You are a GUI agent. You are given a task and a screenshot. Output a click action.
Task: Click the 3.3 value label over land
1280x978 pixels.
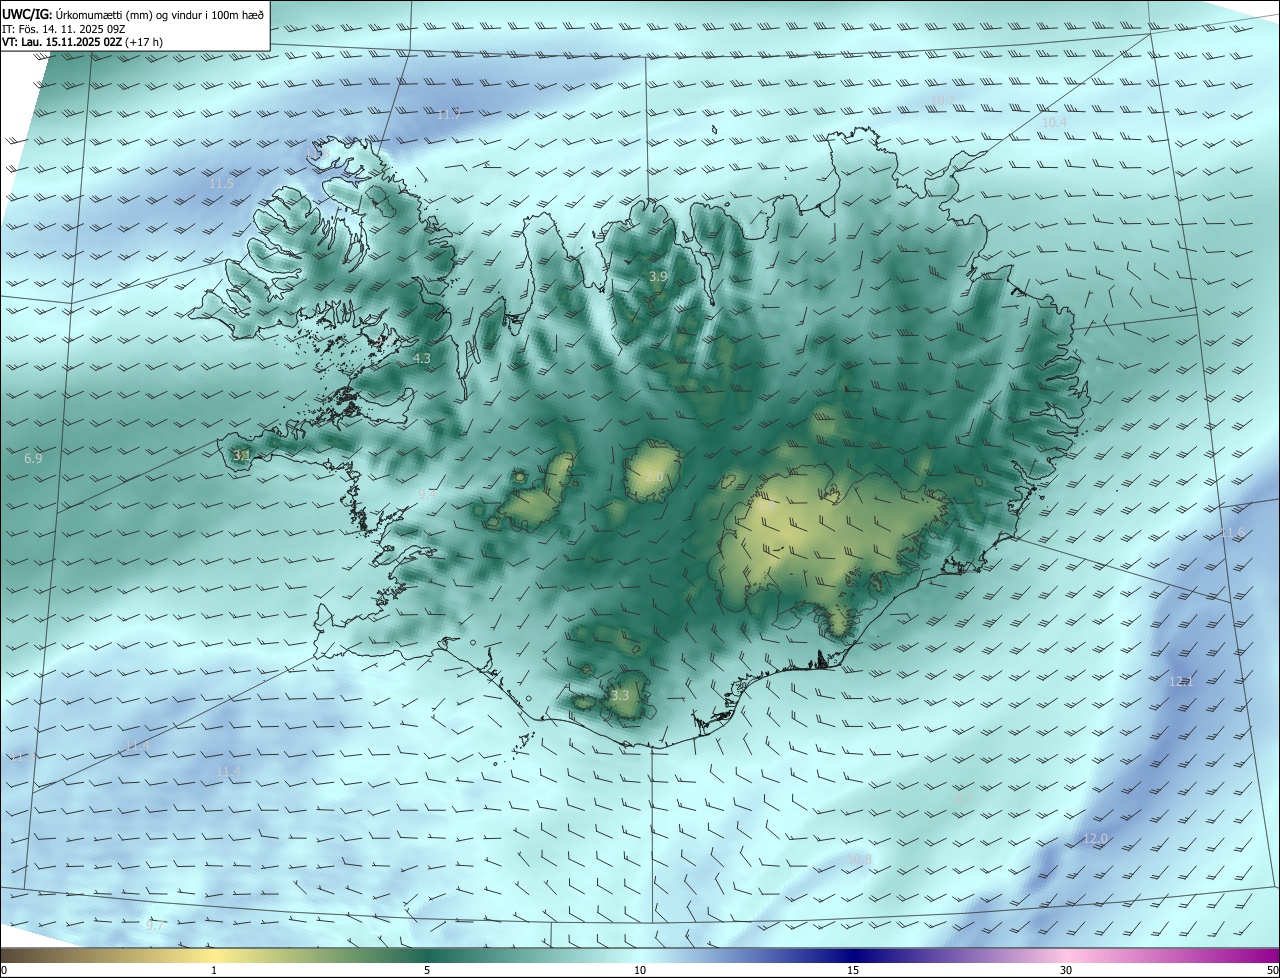point(620,695)
